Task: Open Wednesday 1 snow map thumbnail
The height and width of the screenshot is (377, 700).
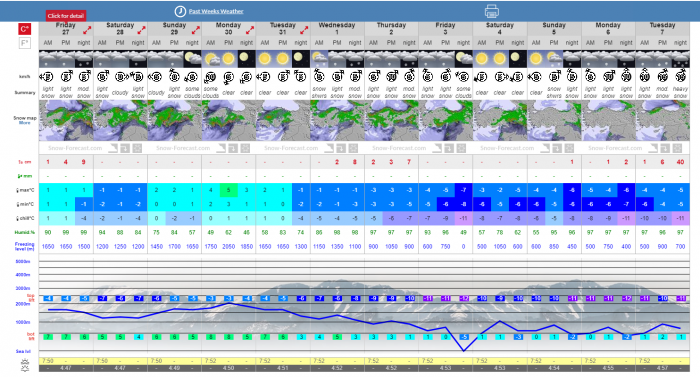Action: [x=338, y=121]
